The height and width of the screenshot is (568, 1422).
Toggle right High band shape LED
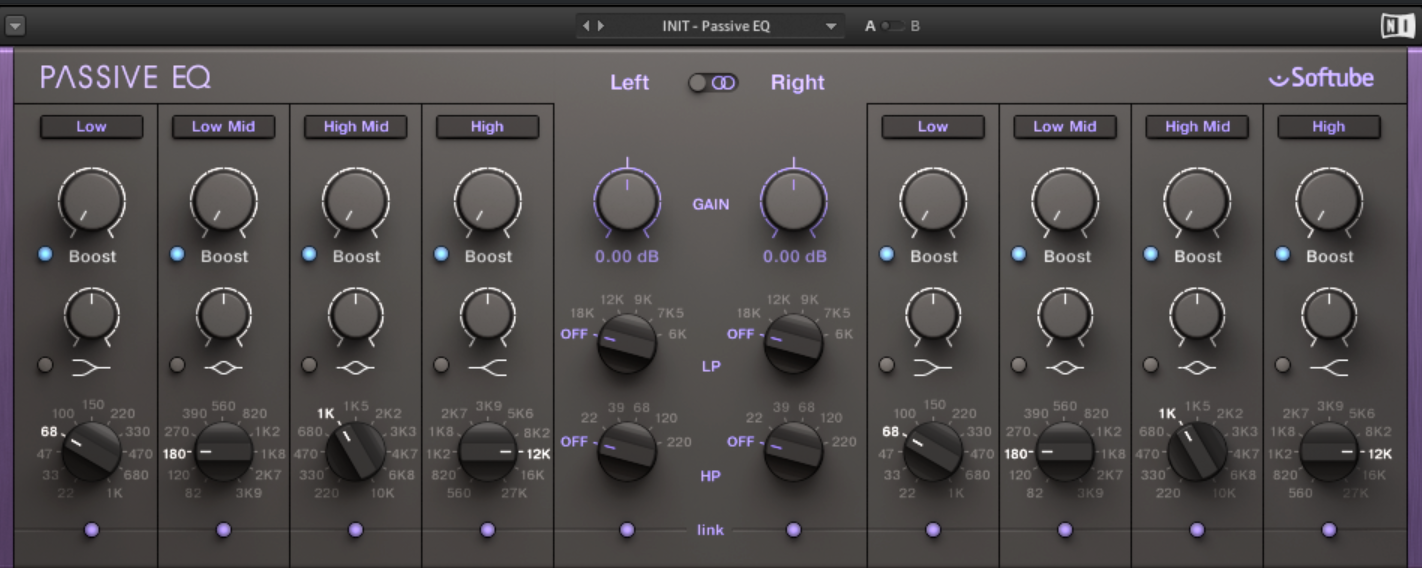[x=1283, y=365]
